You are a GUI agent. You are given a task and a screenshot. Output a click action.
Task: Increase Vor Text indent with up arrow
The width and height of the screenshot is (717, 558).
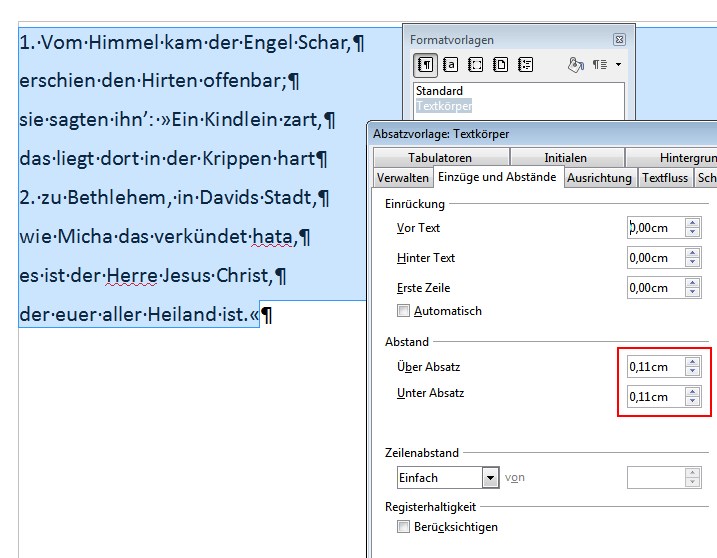coord(693,223)
